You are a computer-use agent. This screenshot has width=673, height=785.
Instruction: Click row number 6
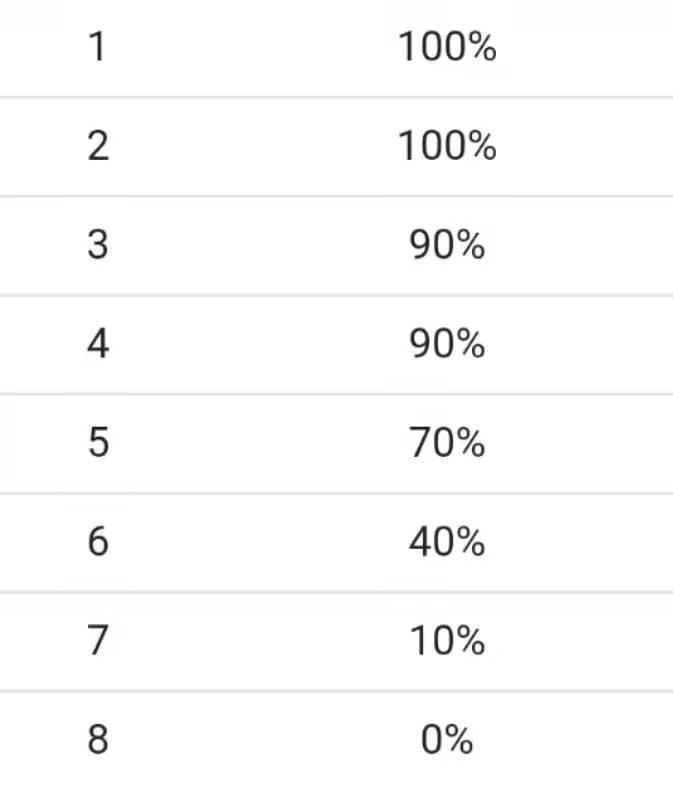click(x=97, y=542)
